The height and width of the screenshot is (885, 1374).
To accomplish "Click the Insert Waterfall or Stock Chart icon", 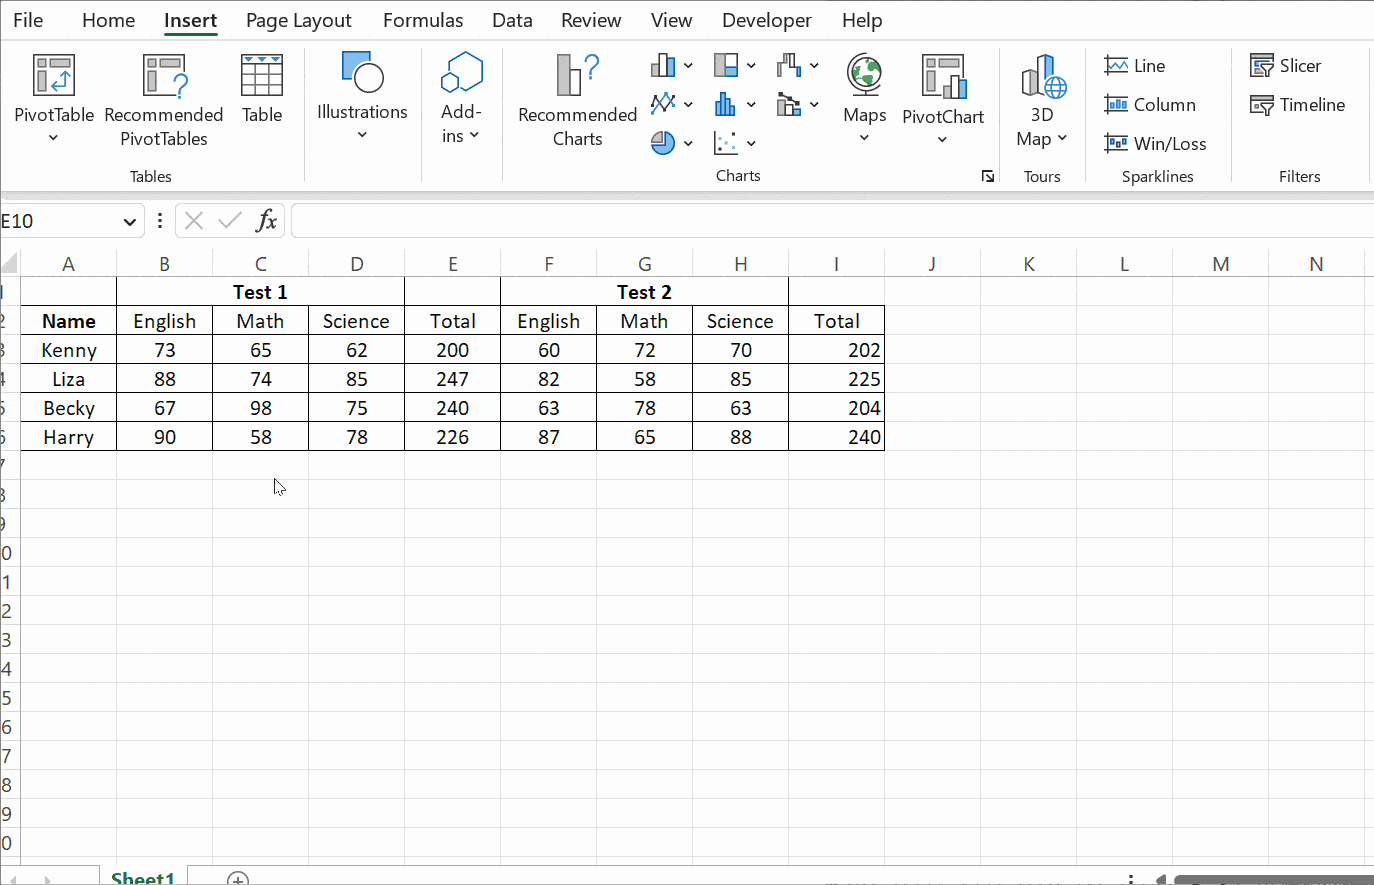I will (789, 66).
